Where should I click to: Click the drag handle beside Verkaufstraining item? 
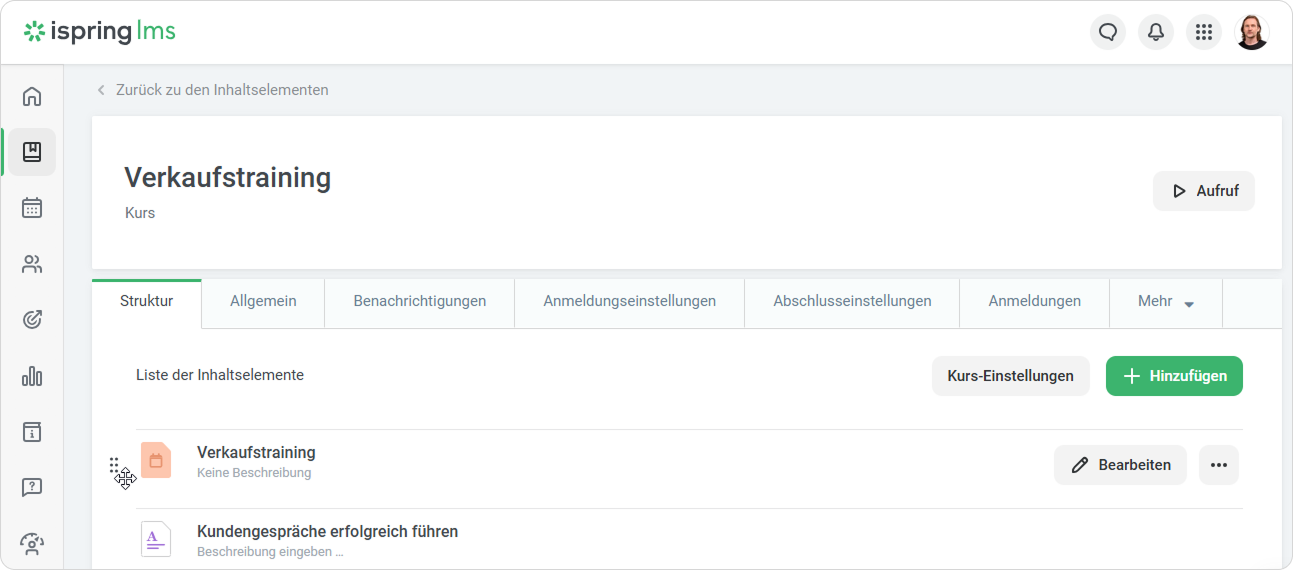(114, 465)
